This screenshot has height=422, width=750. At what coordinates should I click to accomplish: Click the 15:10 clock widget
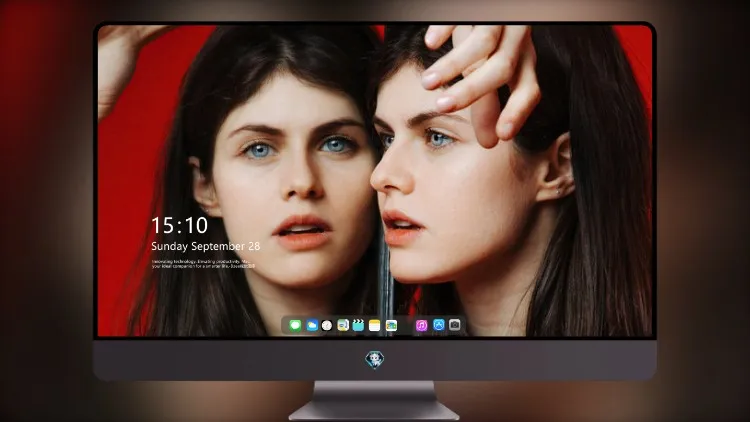[x=179, y=225]
